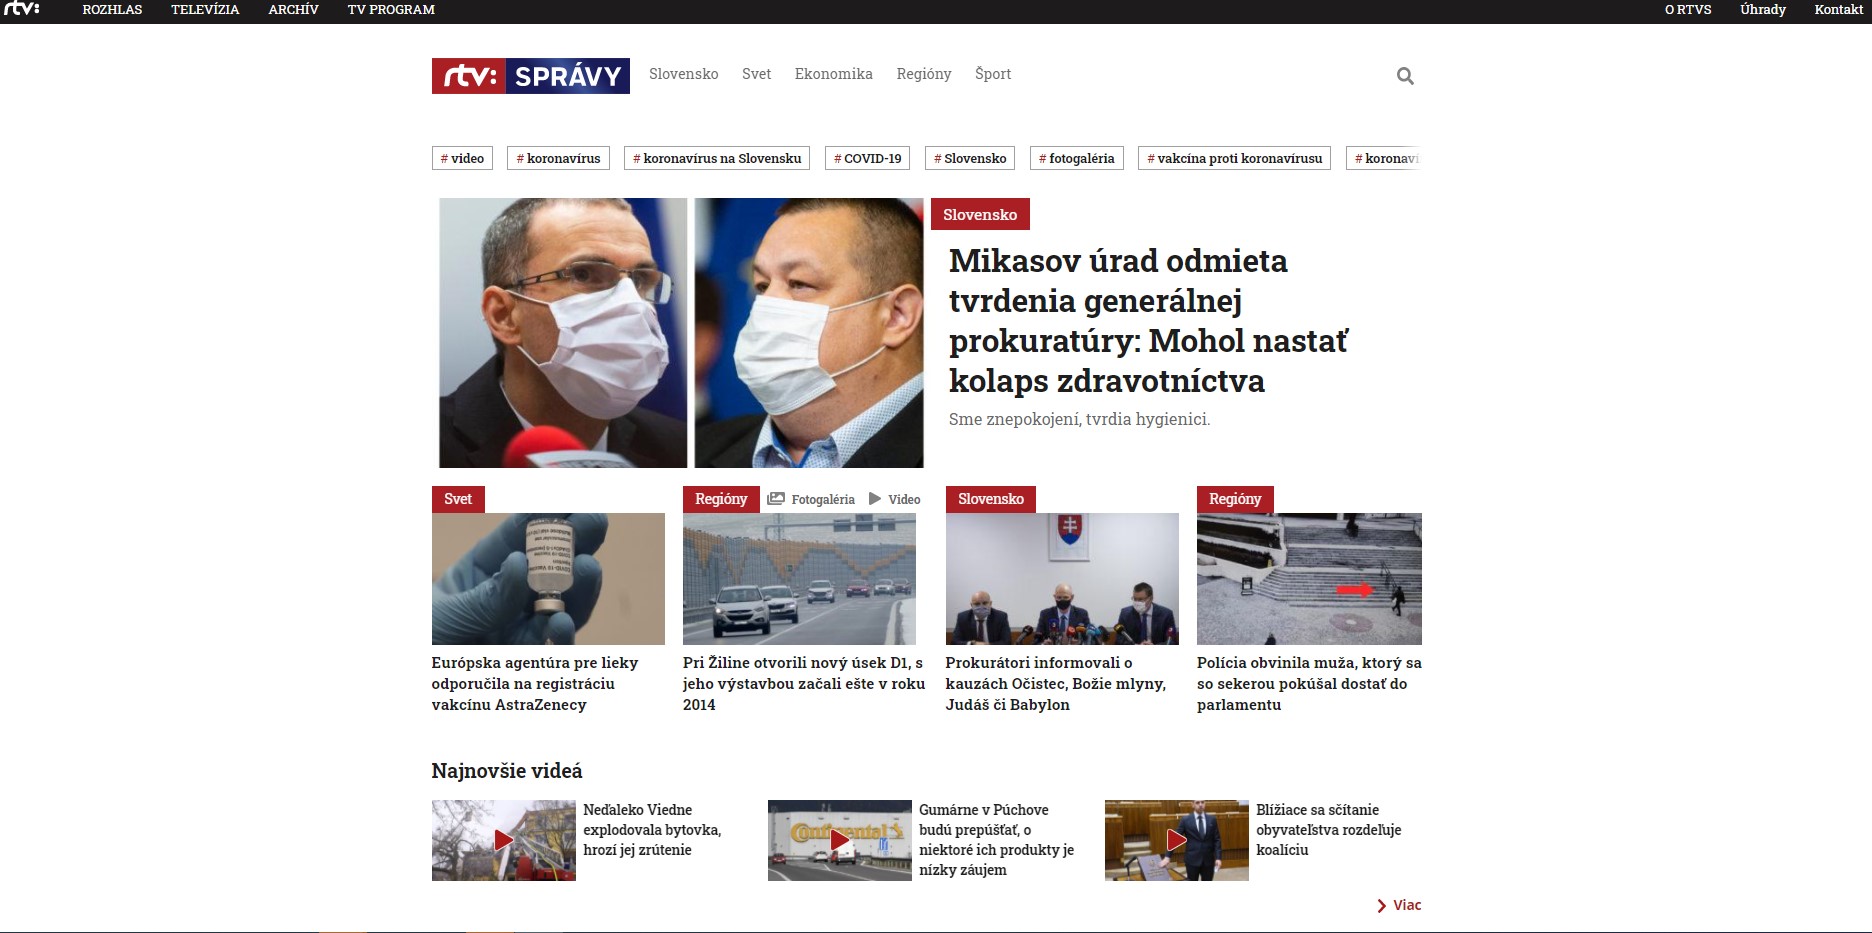Open Blížiace sa sčítanie video link
The image size is (1872, 933).
click(1329, 830)
